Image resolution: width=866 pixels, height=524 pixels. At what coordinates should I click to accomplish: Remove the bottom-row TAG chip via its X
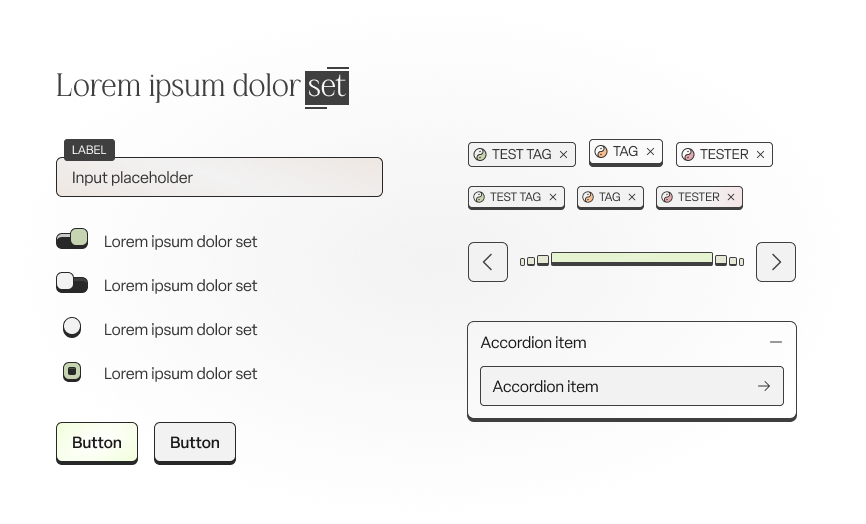click(x=632, y=197)
